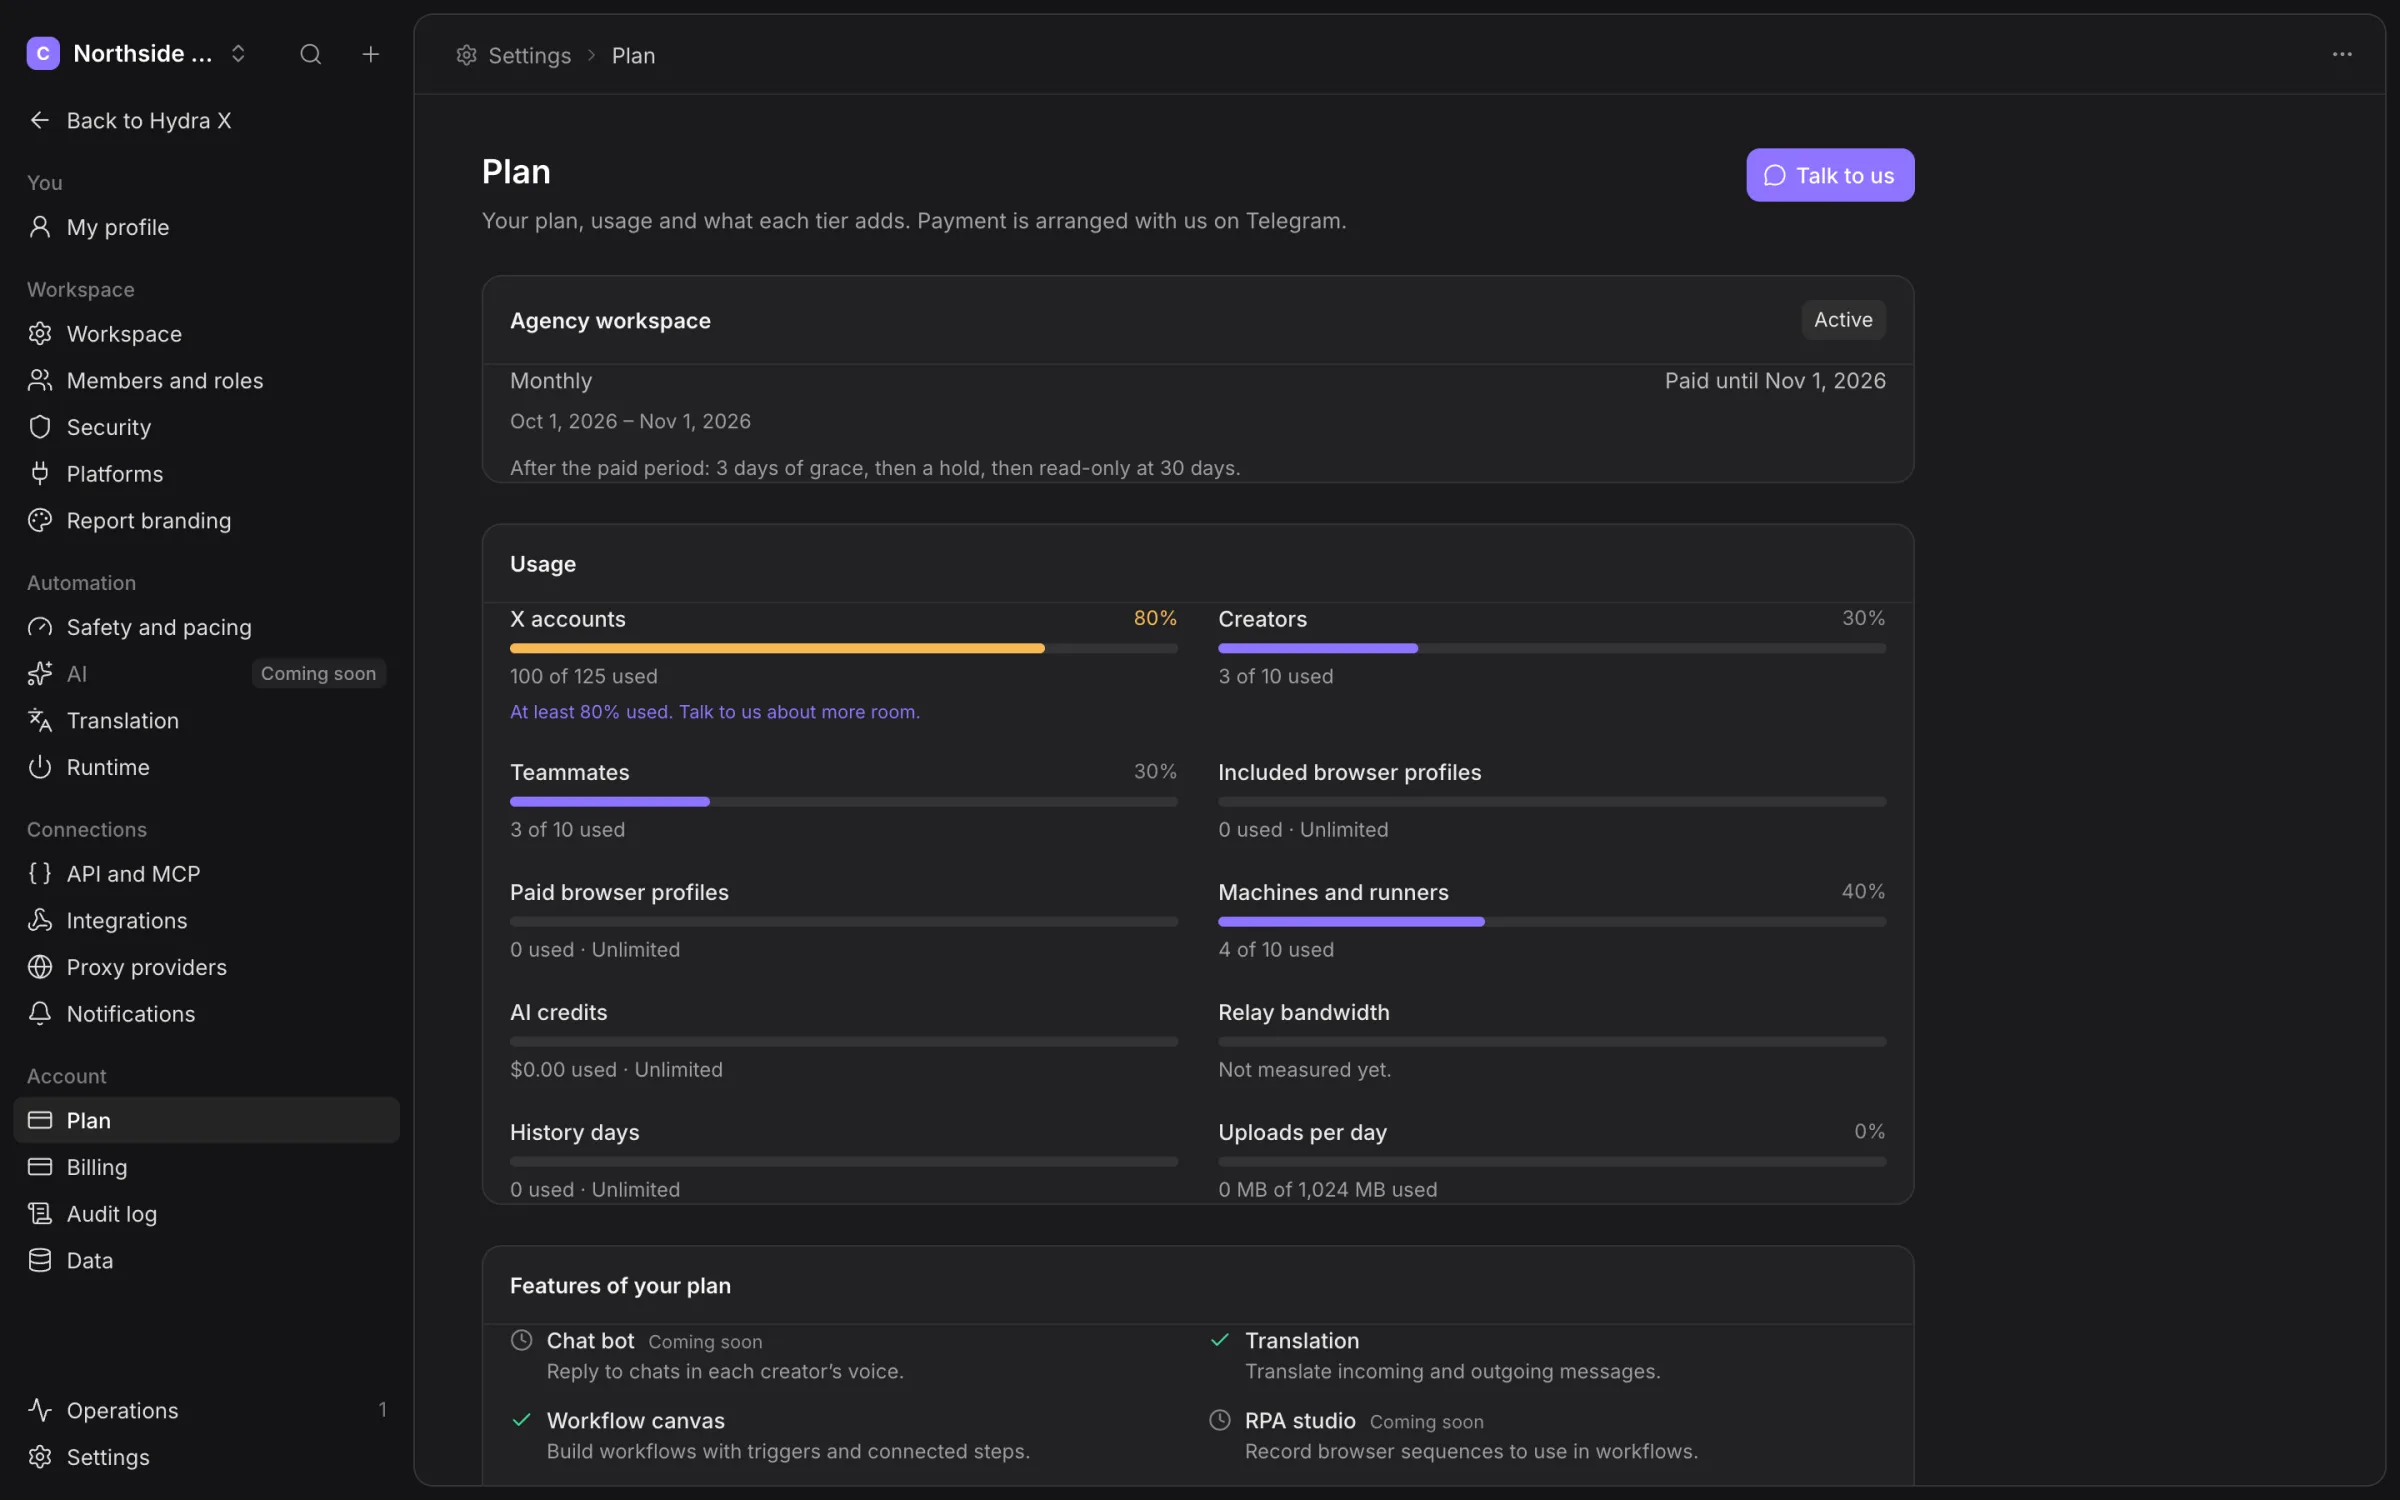Open Workspace settings gear item

pyautogui.click(x=207, y=334)
